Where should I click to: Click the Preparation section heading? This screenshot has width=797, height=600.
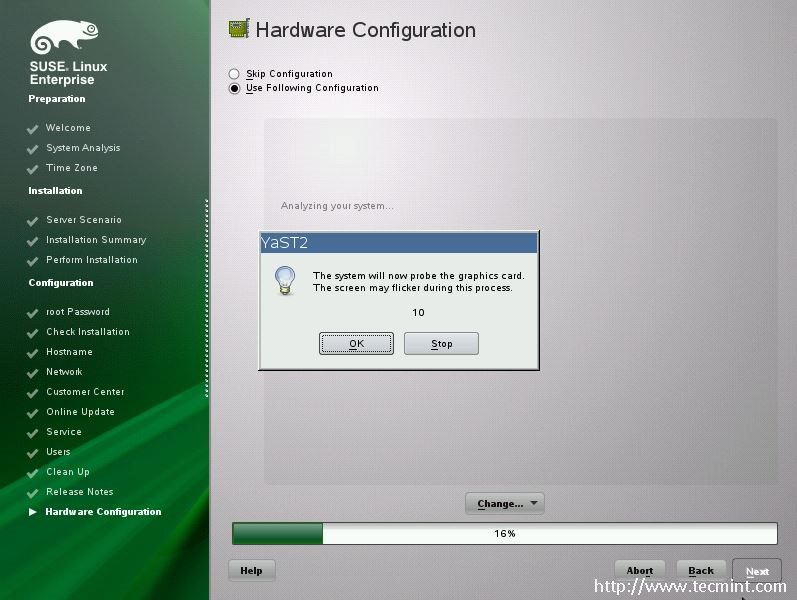(57, 99)
